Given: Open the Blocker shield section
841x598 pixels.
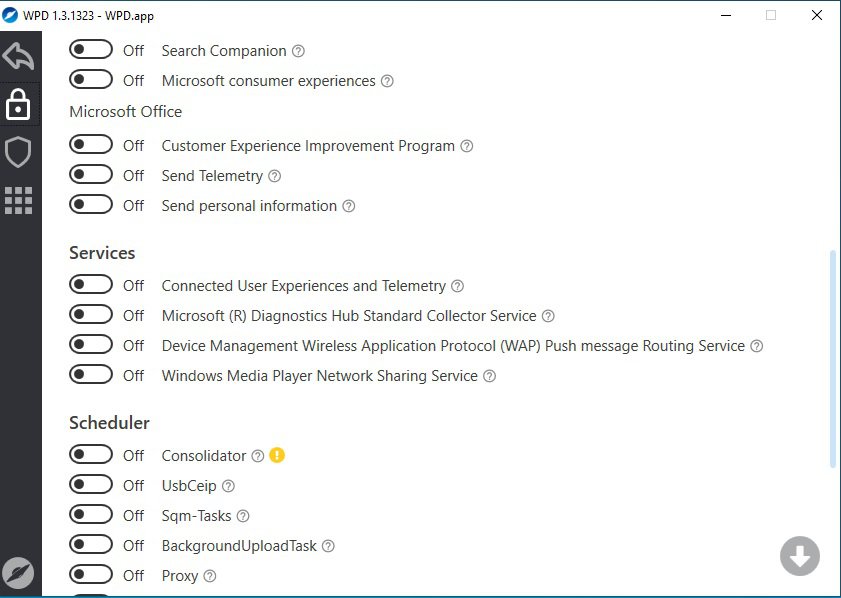Looking at the screenshot, I should pyautogui.click(x=19, y=152).
